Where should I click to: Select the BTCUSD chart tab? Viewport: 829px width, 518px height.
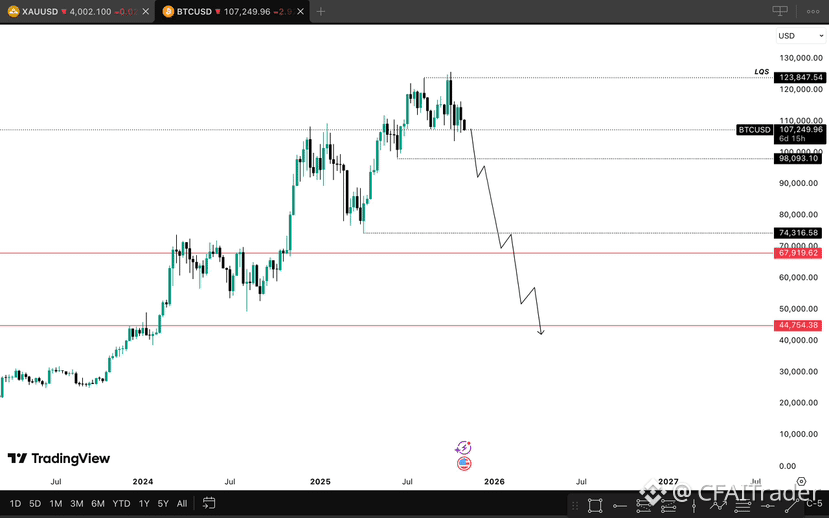tap(232, 11)
